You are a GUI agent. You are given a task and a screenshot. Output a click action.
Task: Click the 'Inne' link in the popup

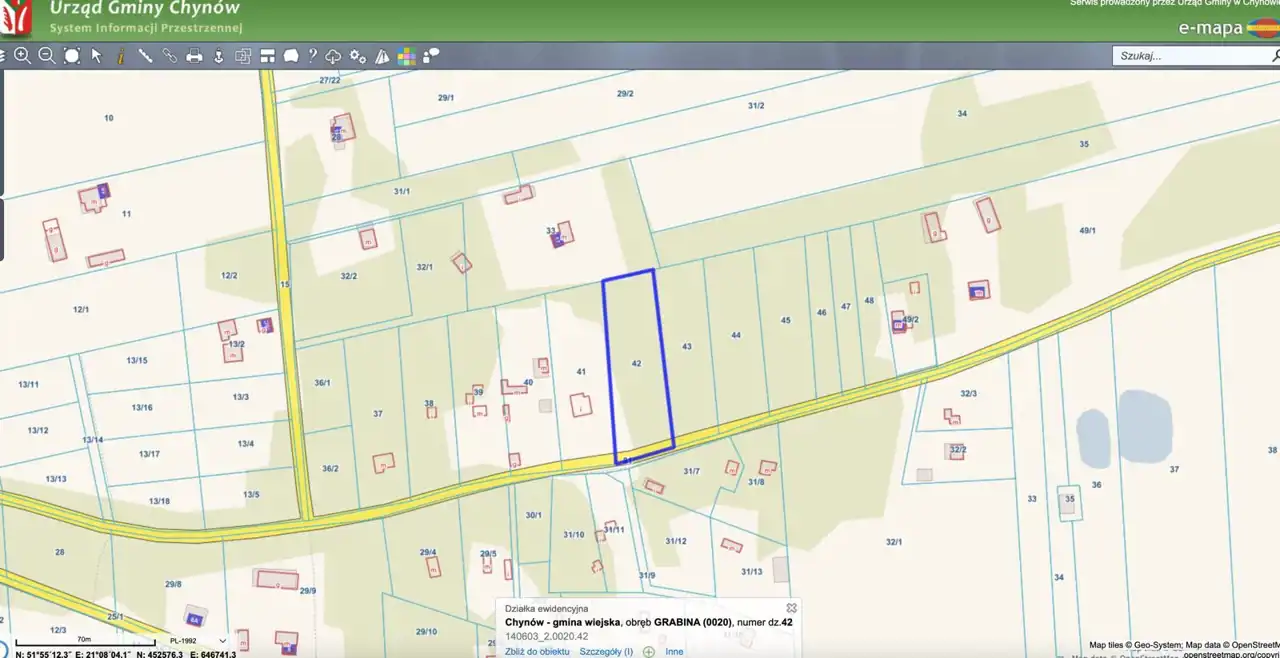pyautogui.click(x=675, y=651)
